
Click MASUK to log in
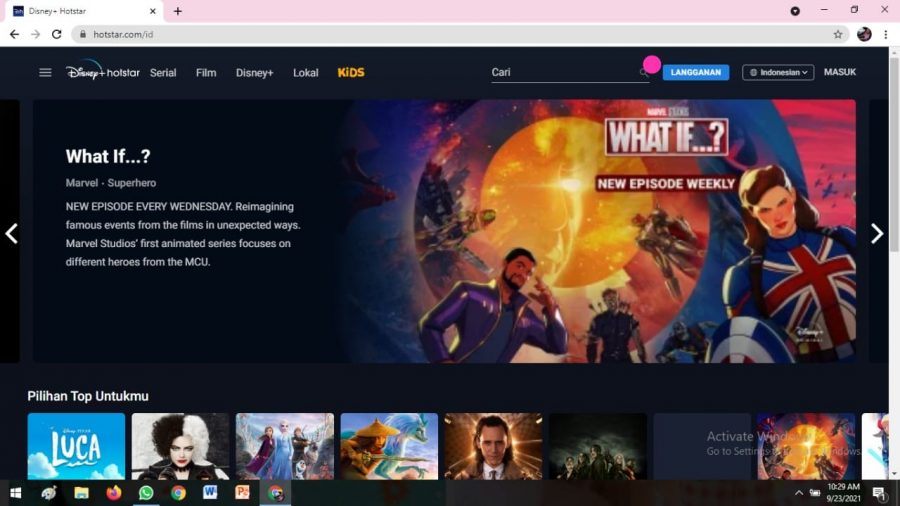coord(840,72)
